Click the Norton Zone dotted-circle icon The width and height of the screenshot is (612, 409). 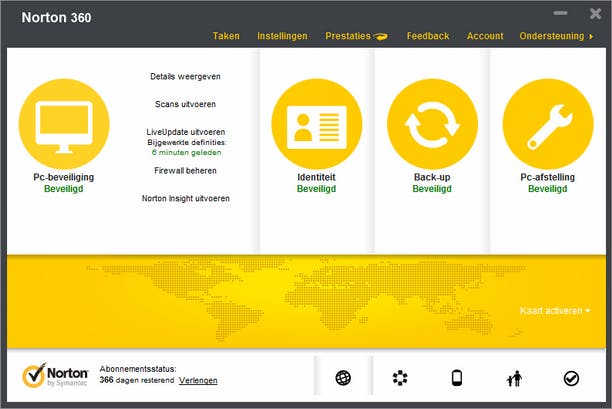tap(400, 378)
